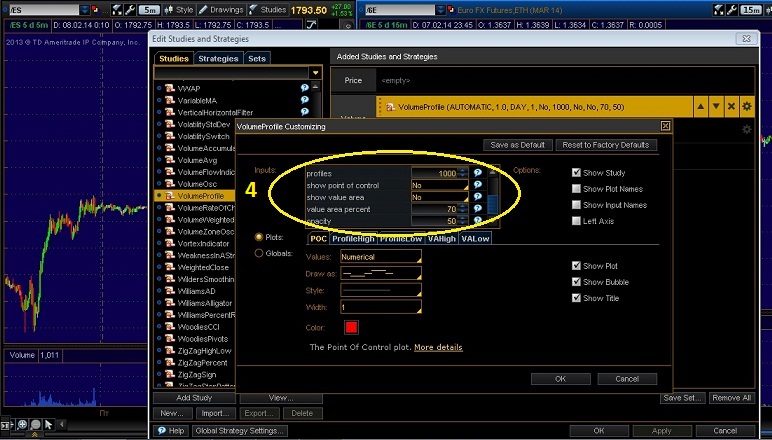This screenshot has width=772, height=440.
Task: Open VolumeProfile settings gear icon
Action: point(747,107)
